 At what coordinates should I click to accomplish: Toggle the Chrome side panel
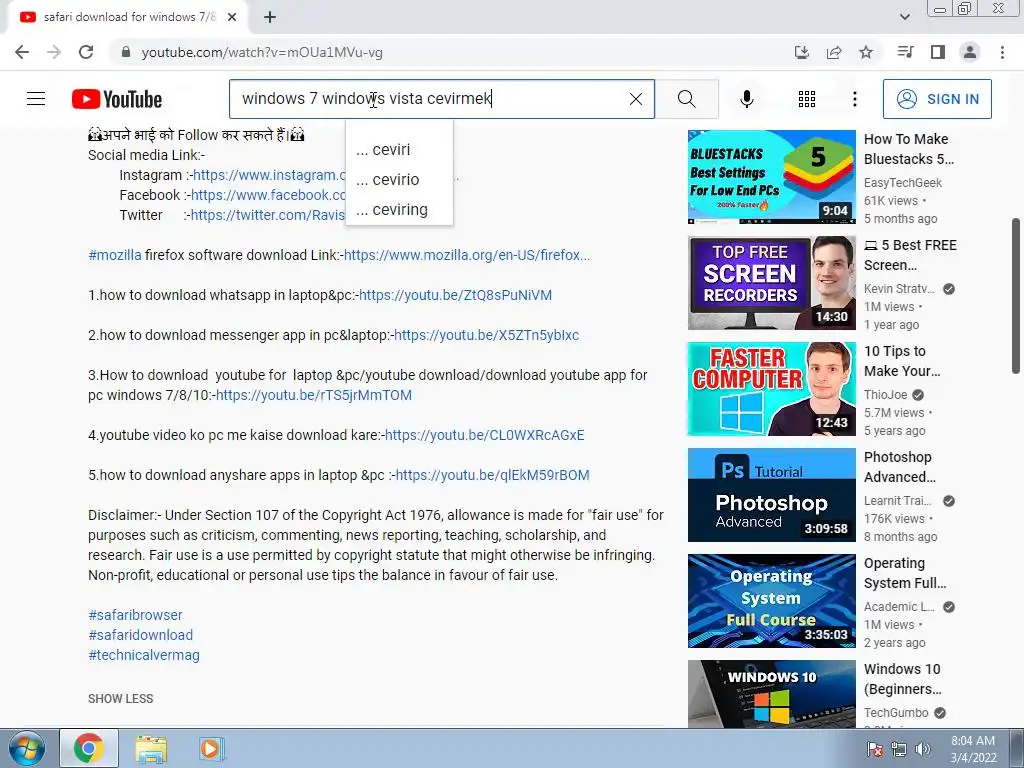938,52
